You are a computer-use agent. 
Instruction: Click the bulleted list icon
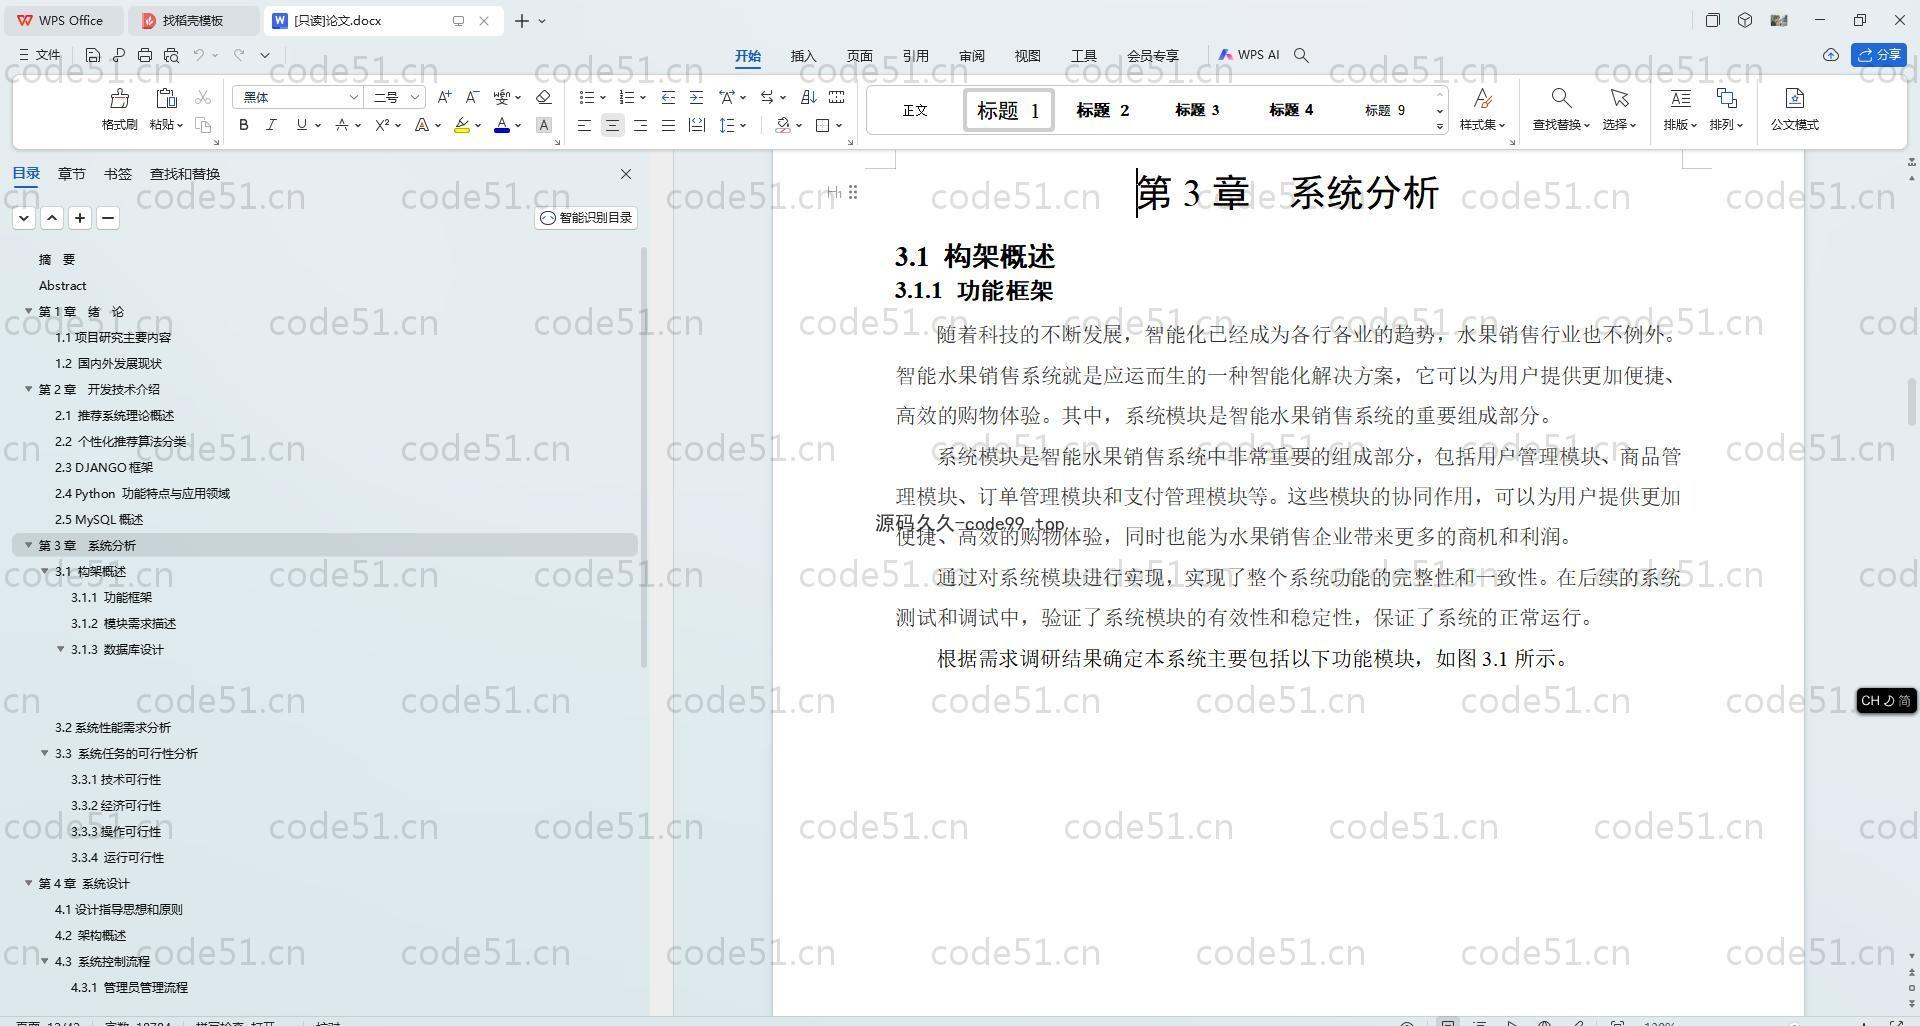click(x=587, y=97)
